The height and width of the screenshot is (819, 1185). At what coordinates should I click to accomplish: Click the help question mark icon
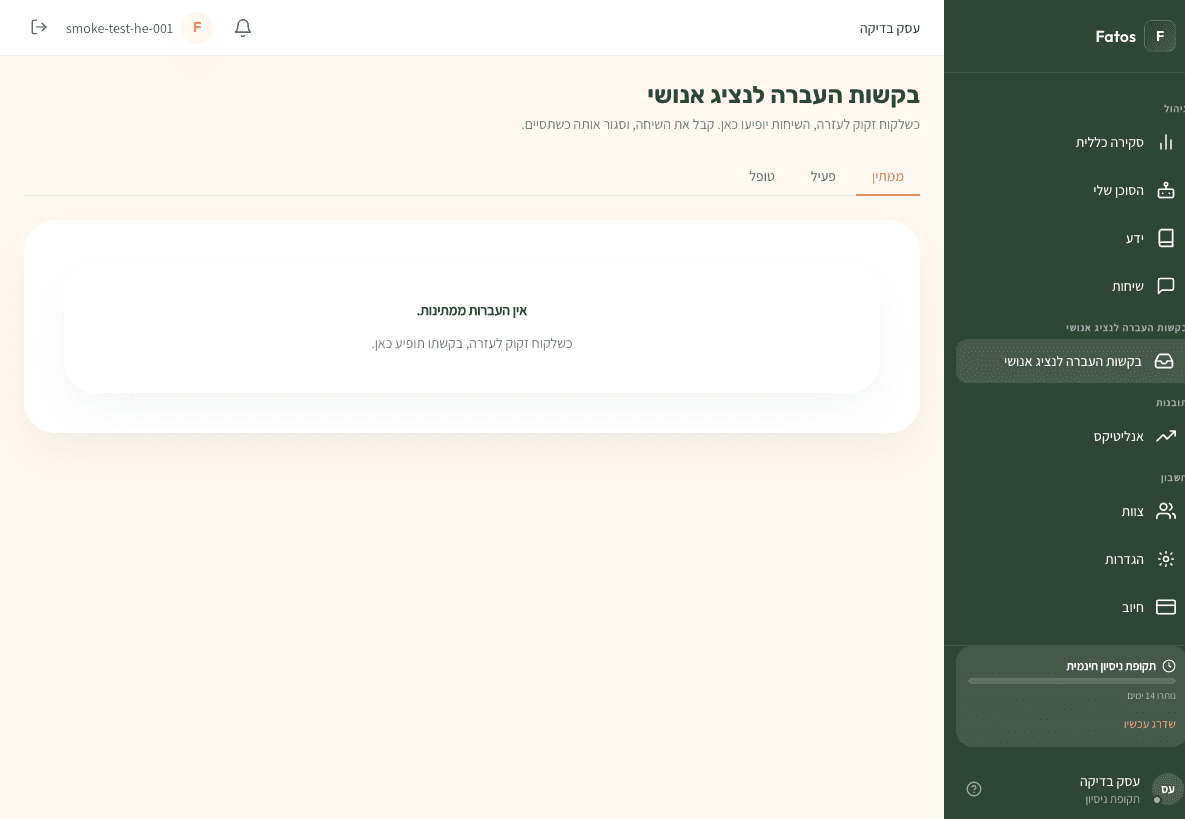pos(974,789)
